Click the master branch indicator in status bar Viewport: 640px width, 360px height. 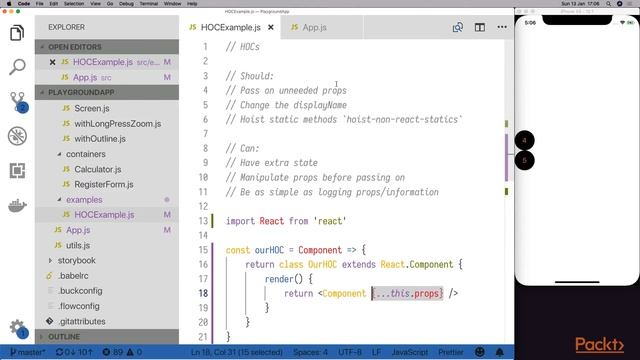[x=27, y=352]
